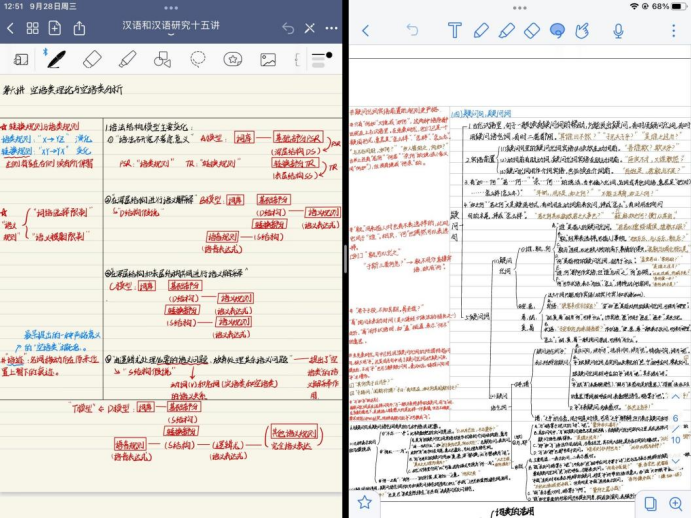Screen dimensions: 692x519
Task: Toggle the finger touch drawing mode
Action: click(x=583, y=30)
